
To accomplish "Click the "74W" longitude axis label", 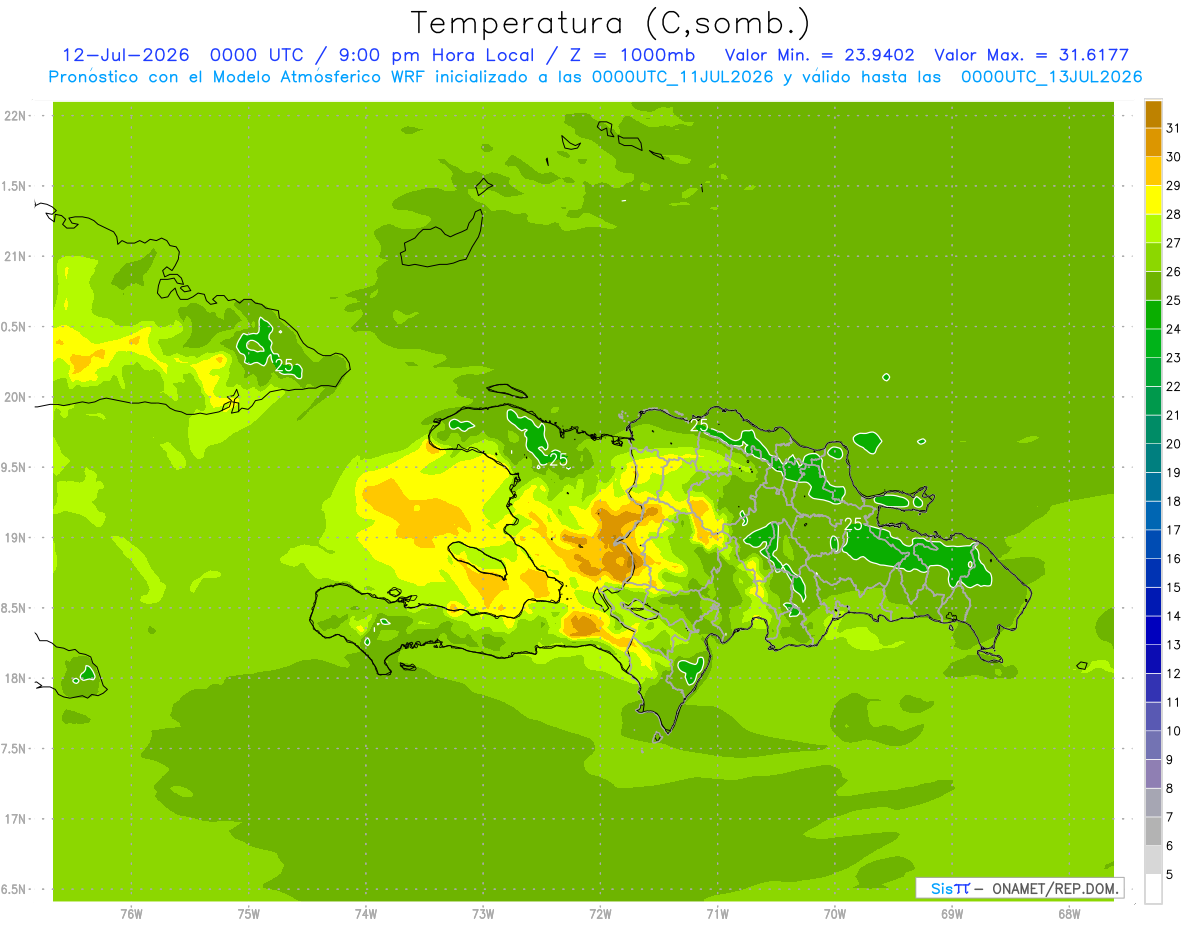I will 366,914.
